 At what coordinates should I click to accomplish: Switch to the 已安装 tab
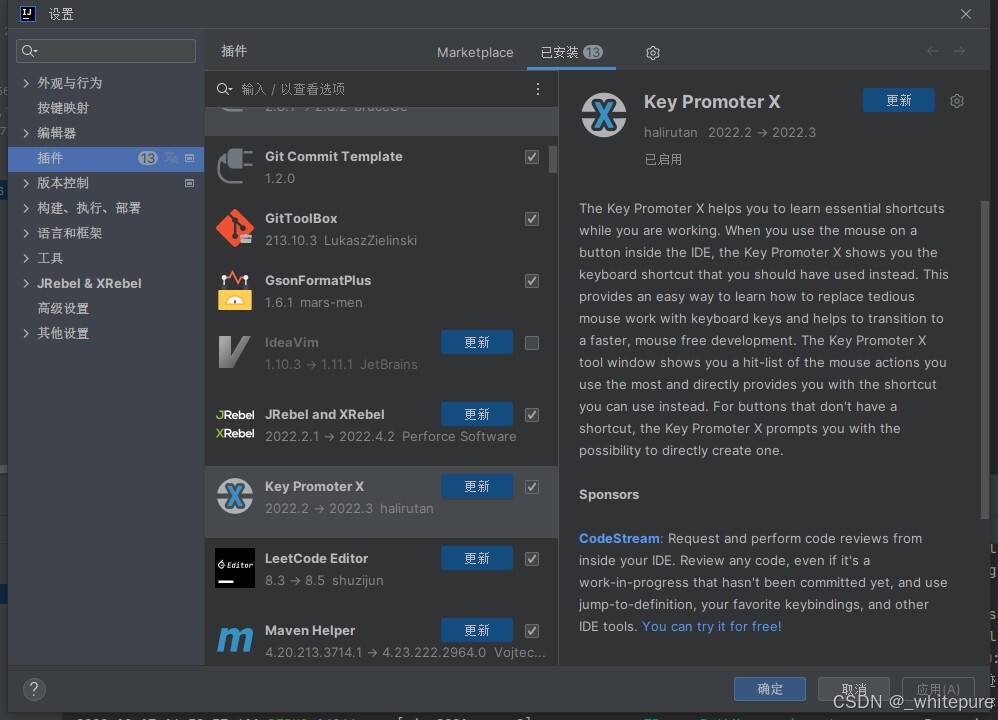[x=571, y=52]
